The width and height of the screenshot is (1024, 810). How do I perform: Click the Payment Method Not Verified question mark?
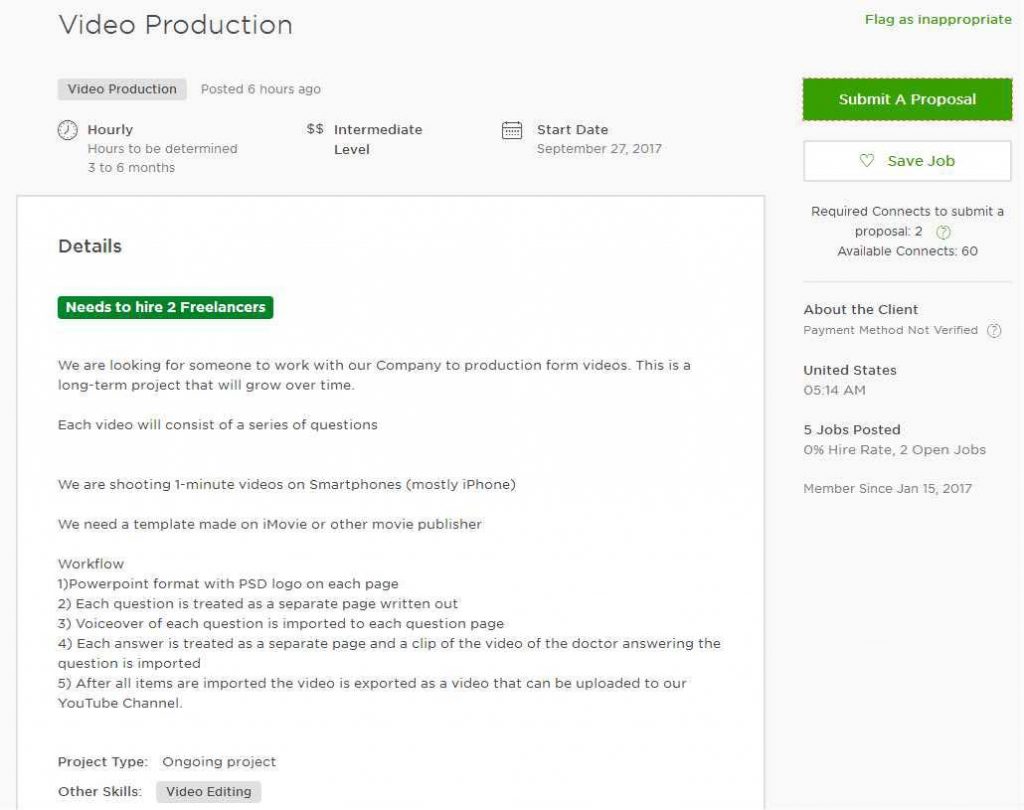point(994,330)
